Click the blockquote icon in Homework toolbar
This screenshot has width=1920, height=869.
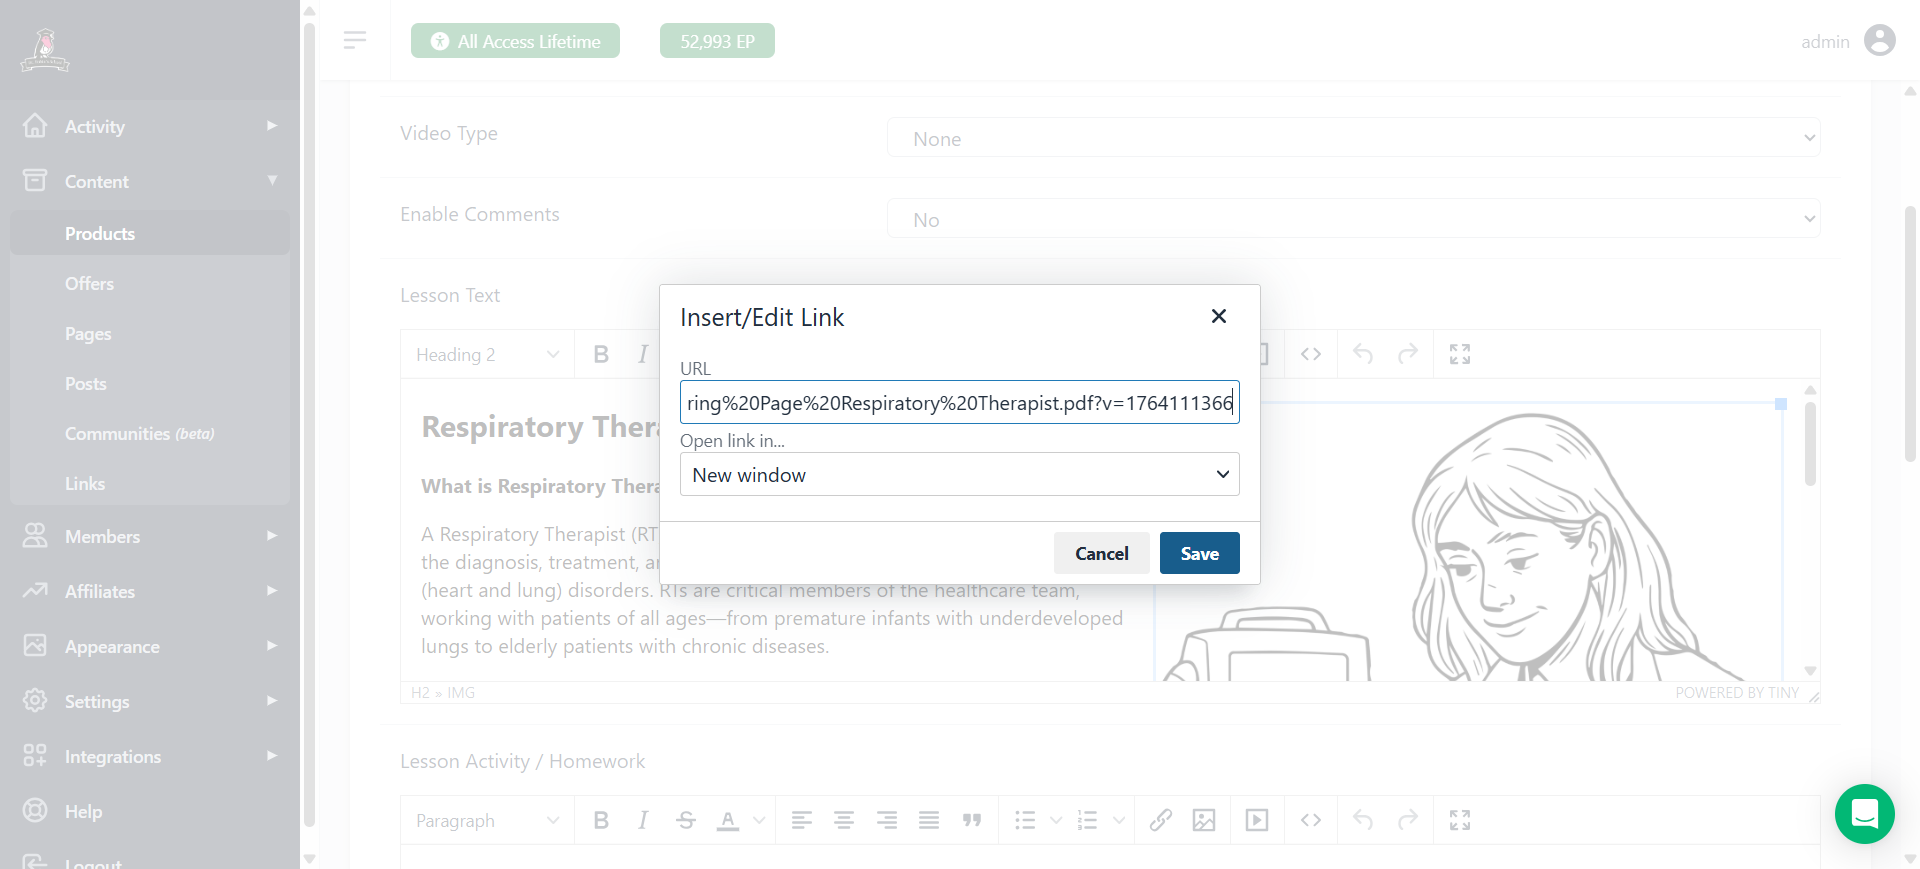971,820
